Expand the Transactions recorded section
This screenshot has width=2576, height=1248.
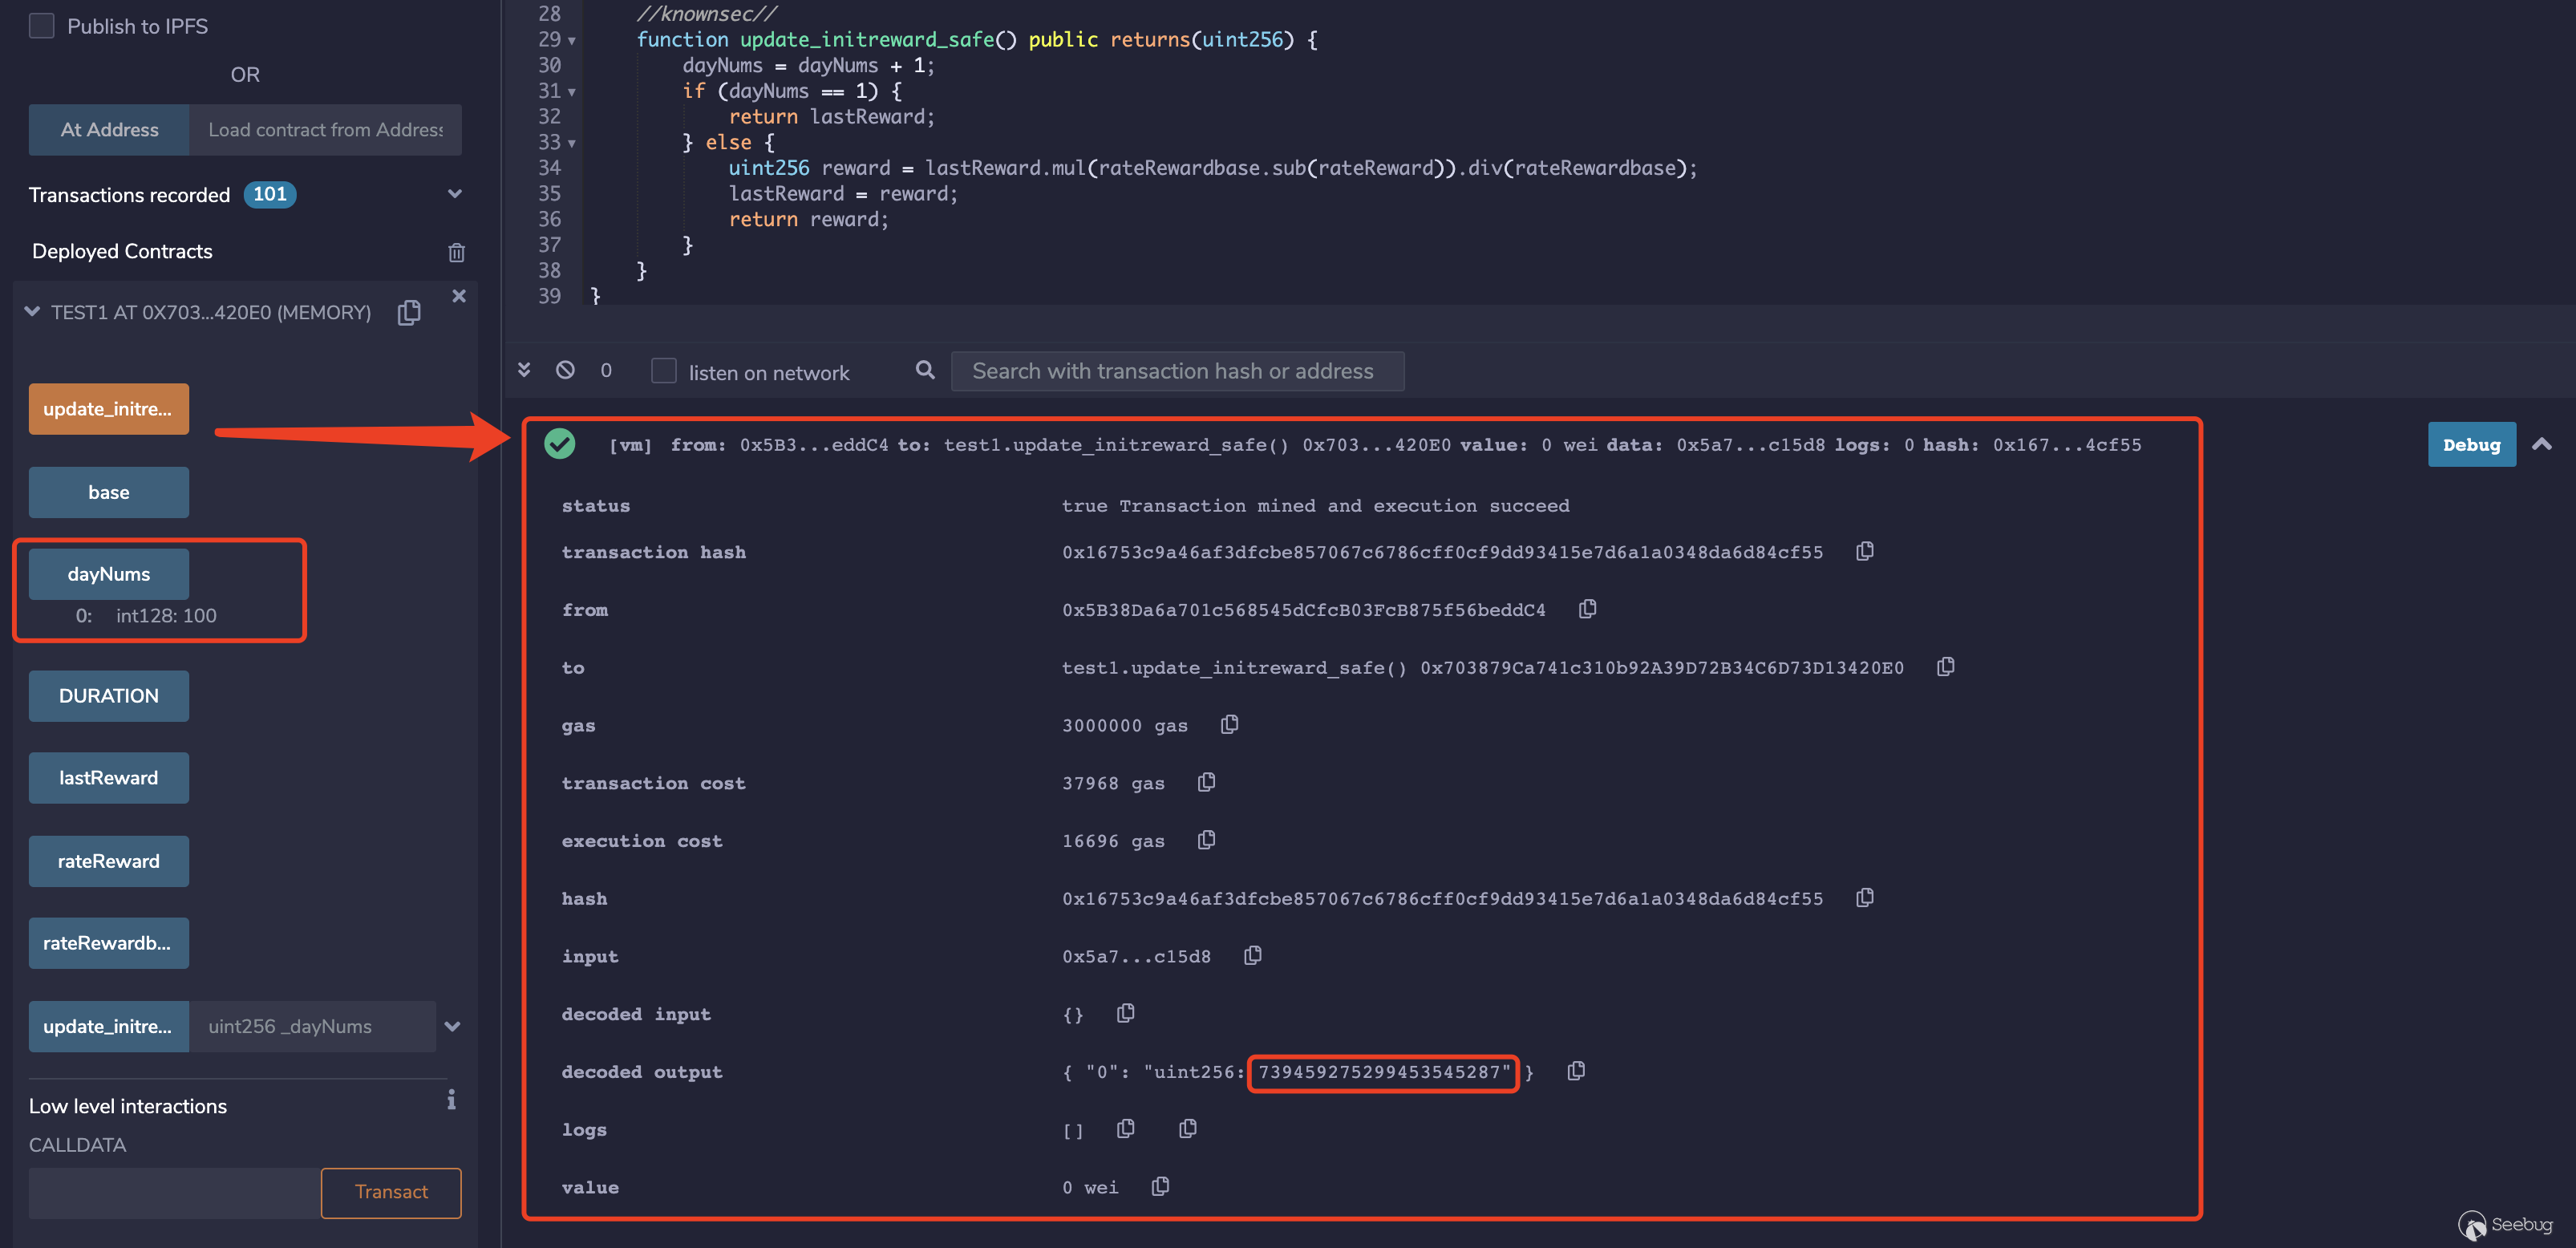coord(455,194)
